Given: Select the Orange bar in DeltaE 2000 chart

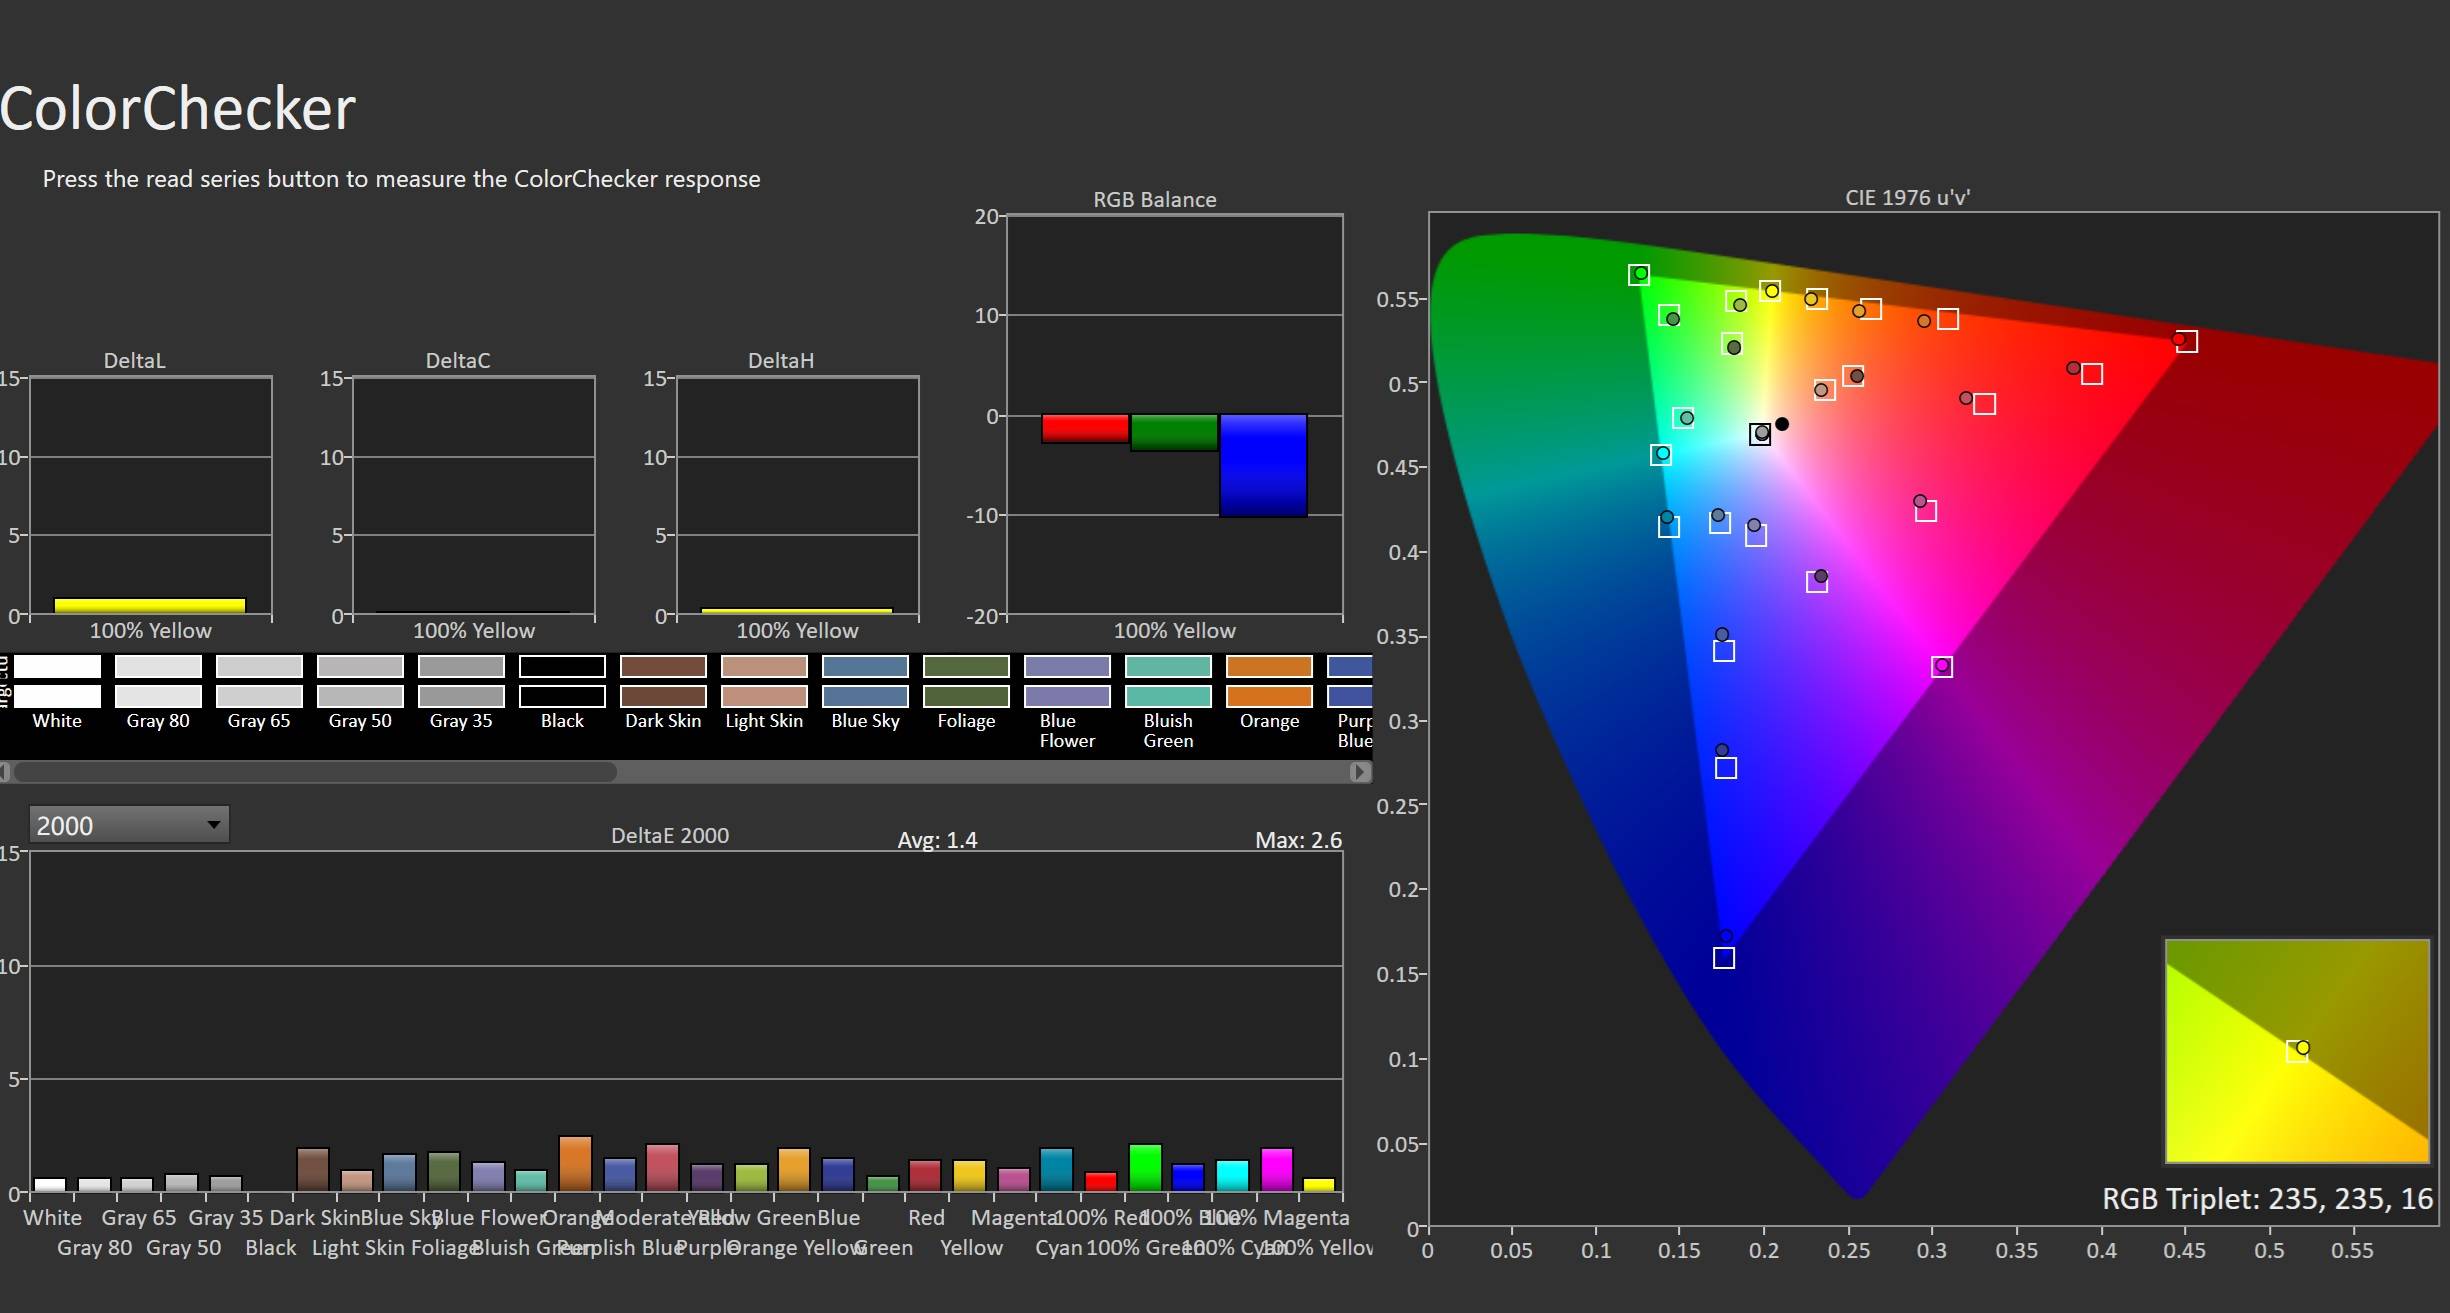Looking at the screenshot, I should click(x=575, y=1163).
